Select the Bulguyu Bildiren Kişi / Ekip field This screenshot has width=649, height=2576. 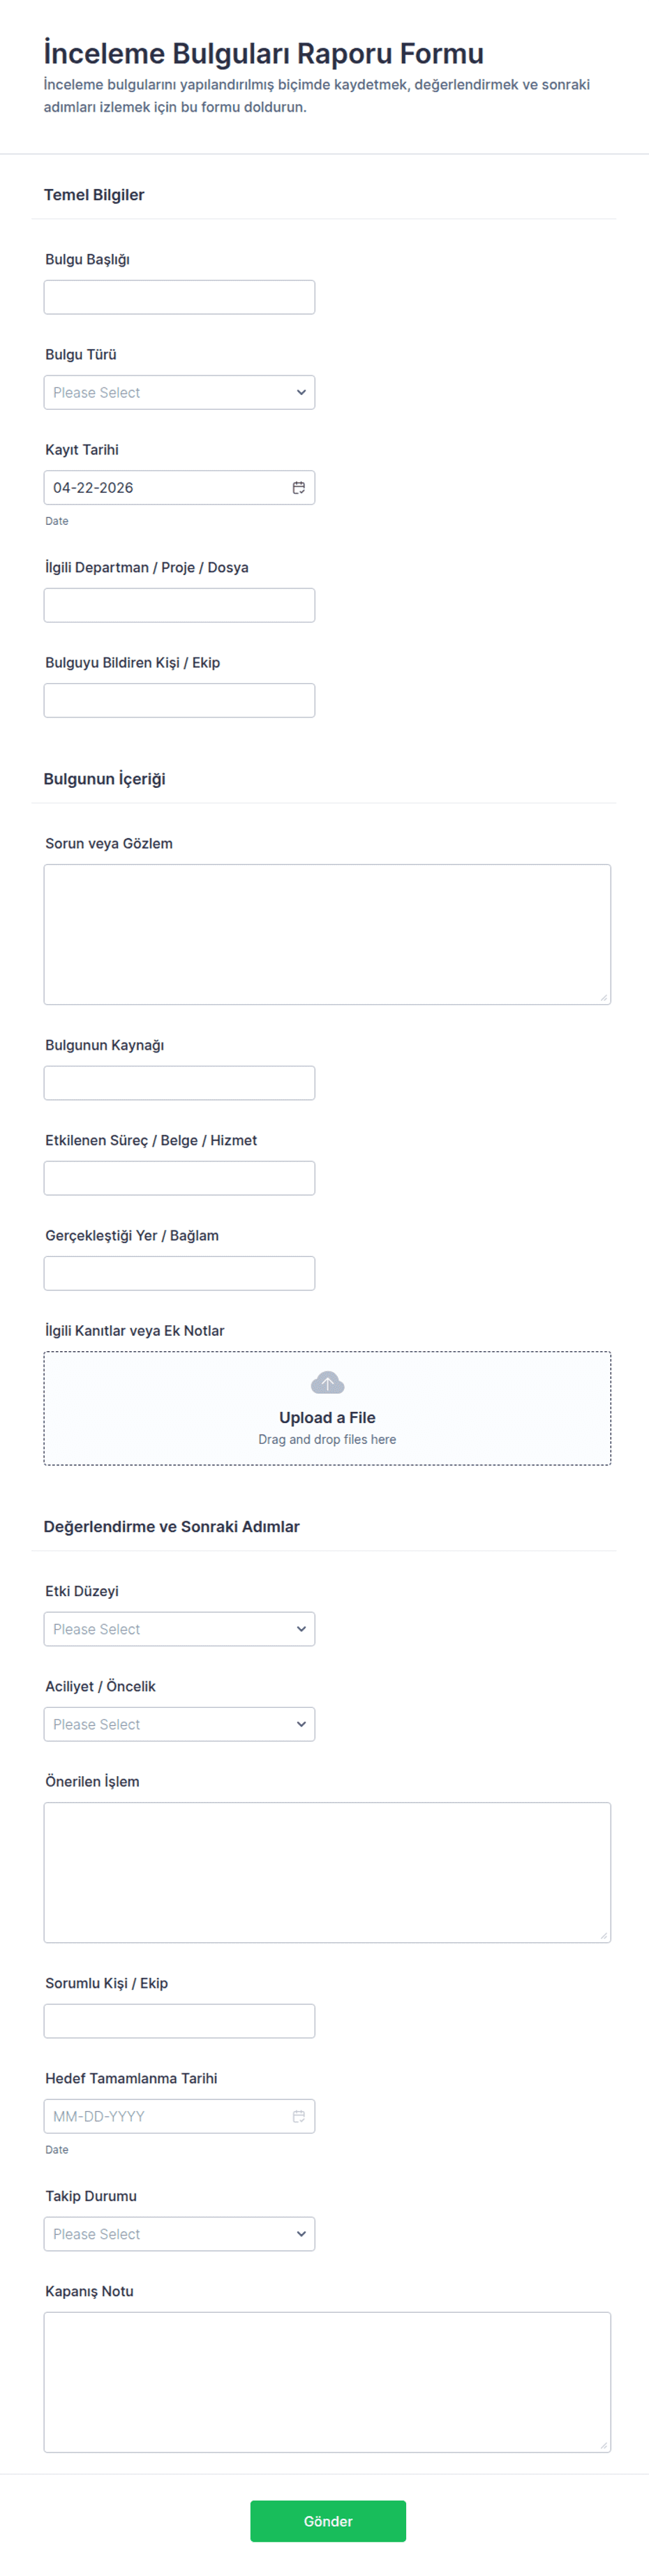(x=179, y=700)
